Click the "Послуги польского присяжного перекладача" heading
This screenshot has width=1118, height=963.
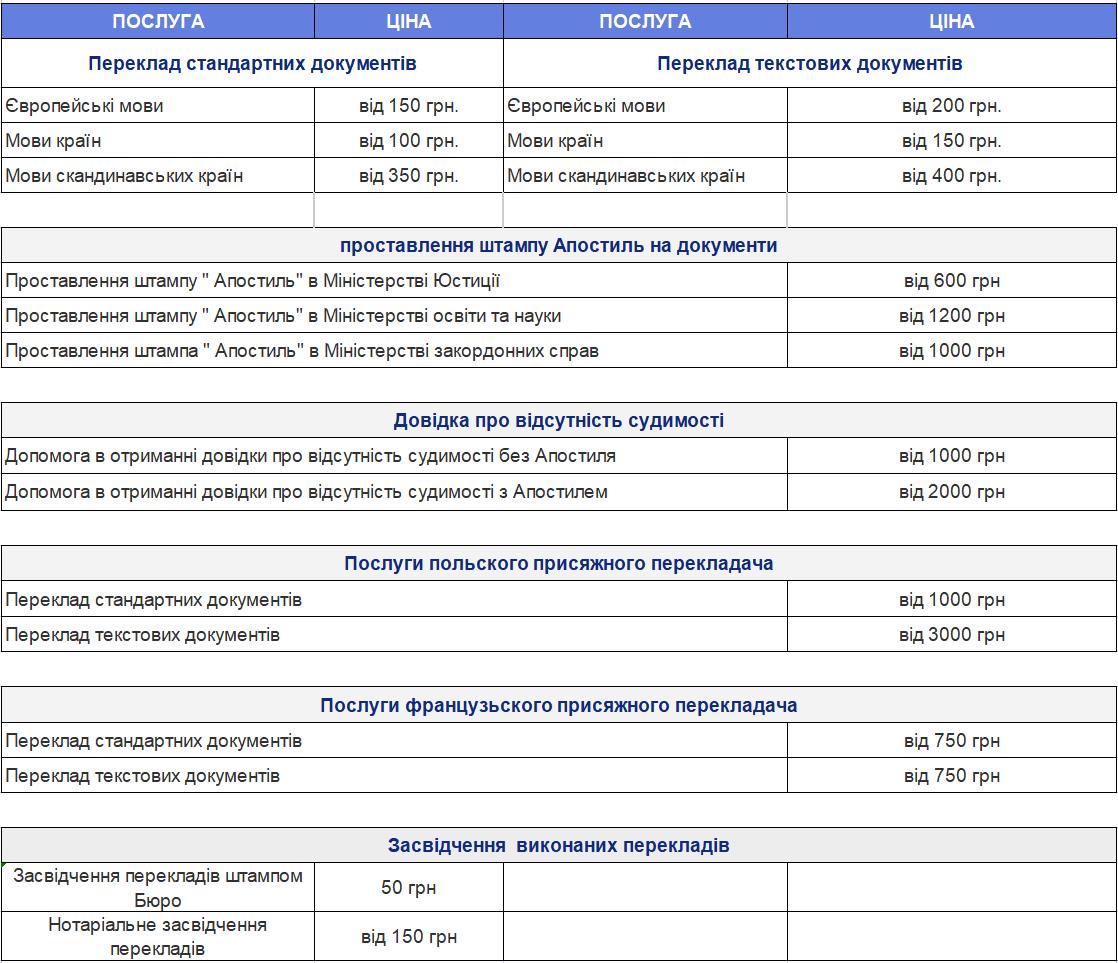[558, 564]
